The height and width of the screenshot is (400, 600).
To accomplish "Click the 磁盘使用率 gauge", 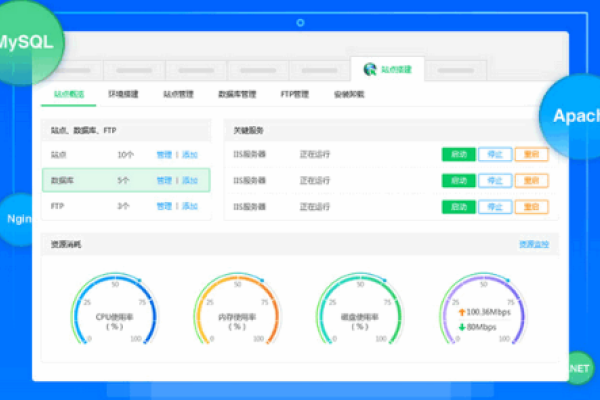I will 360,310.
